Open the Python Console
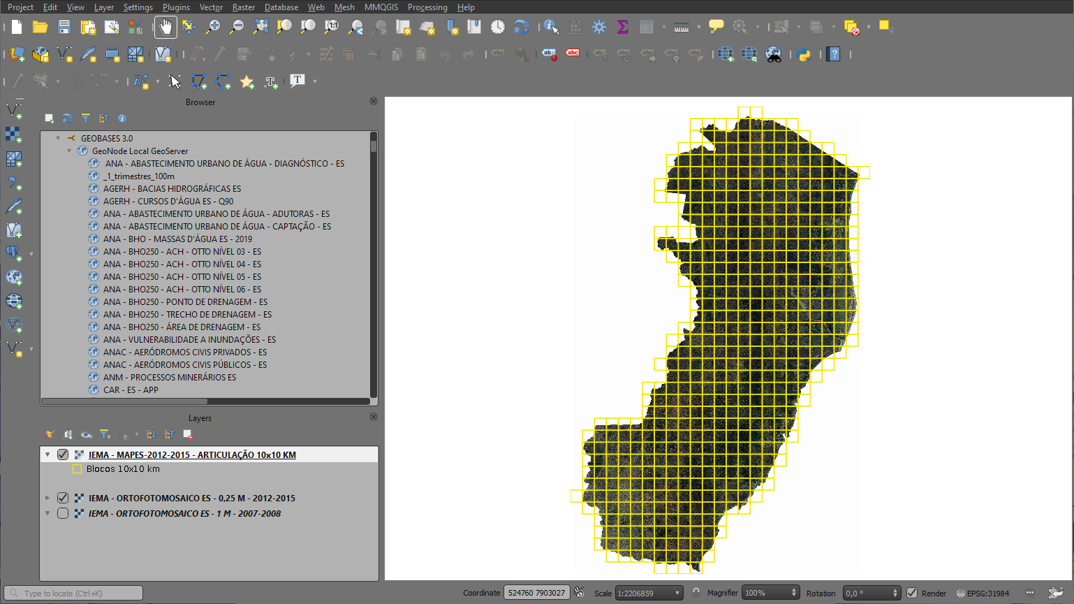Screen dimensions: 1074x604 click(x=804, y=54)
